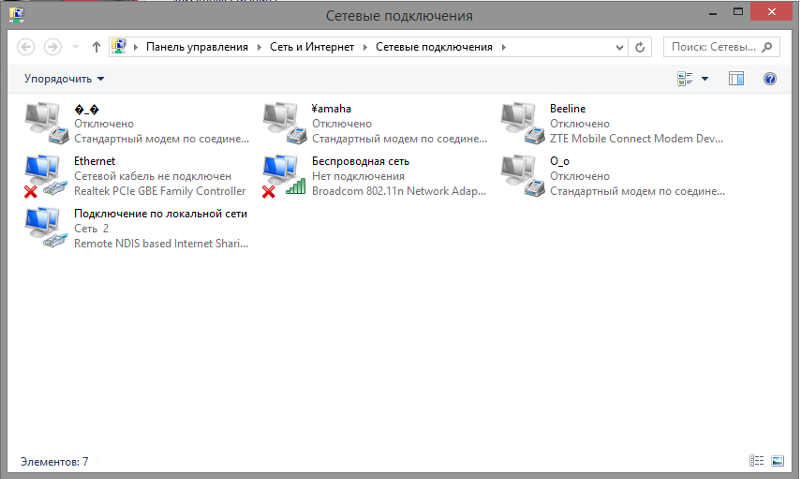
Task: Click the Сеть 2 status text
Action: pos(91,229)
